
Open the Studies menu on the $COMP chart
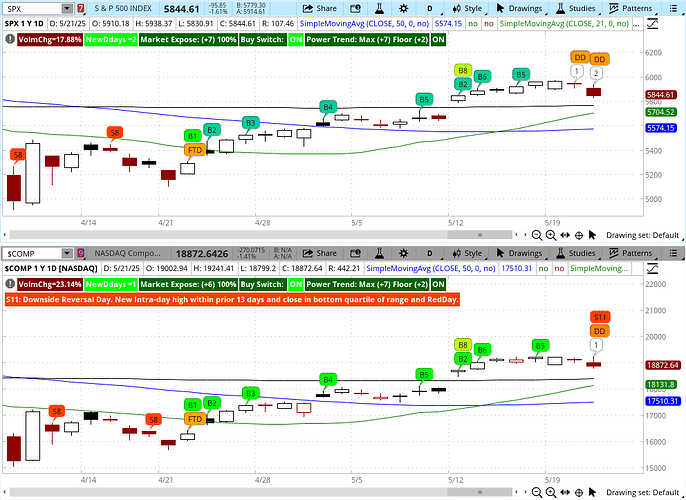click(576, 253)
